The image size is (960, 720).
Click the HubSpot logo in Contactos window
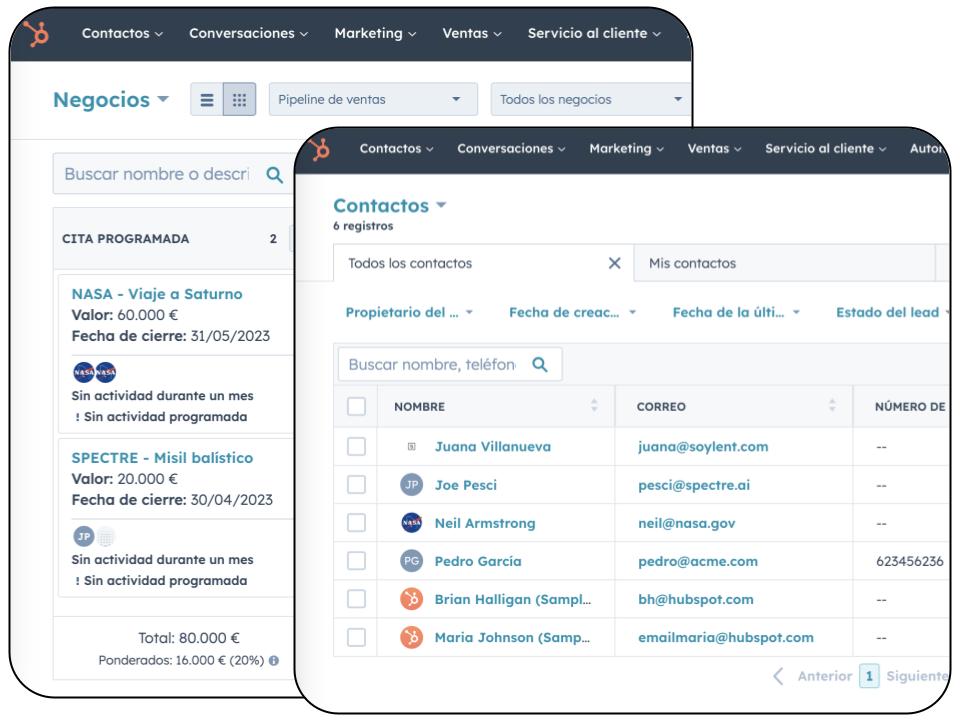pos(321,149)
